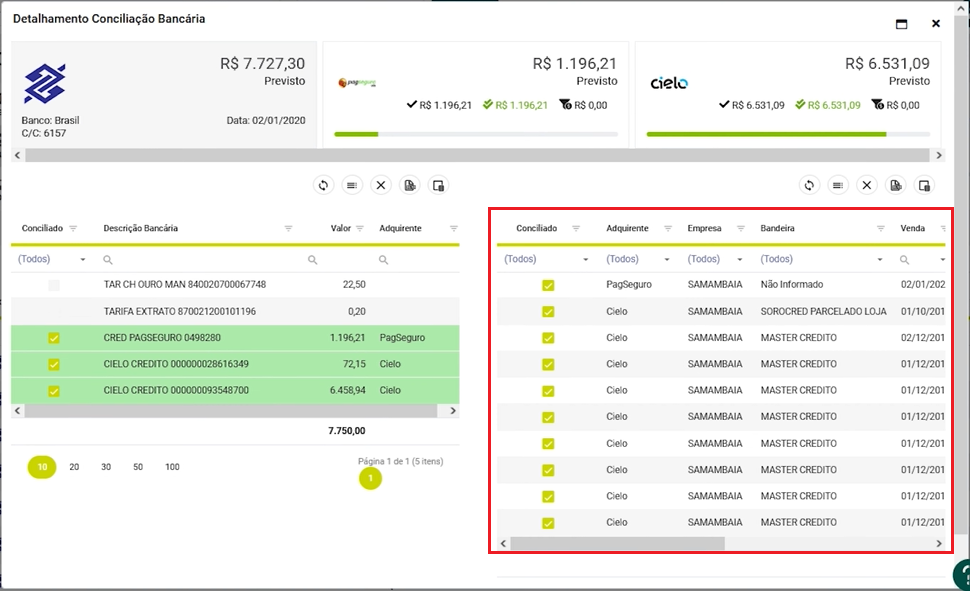This screenshot has height=591, width=970.
Task: Set page size to 20 items
Action: tap(74, 467)
